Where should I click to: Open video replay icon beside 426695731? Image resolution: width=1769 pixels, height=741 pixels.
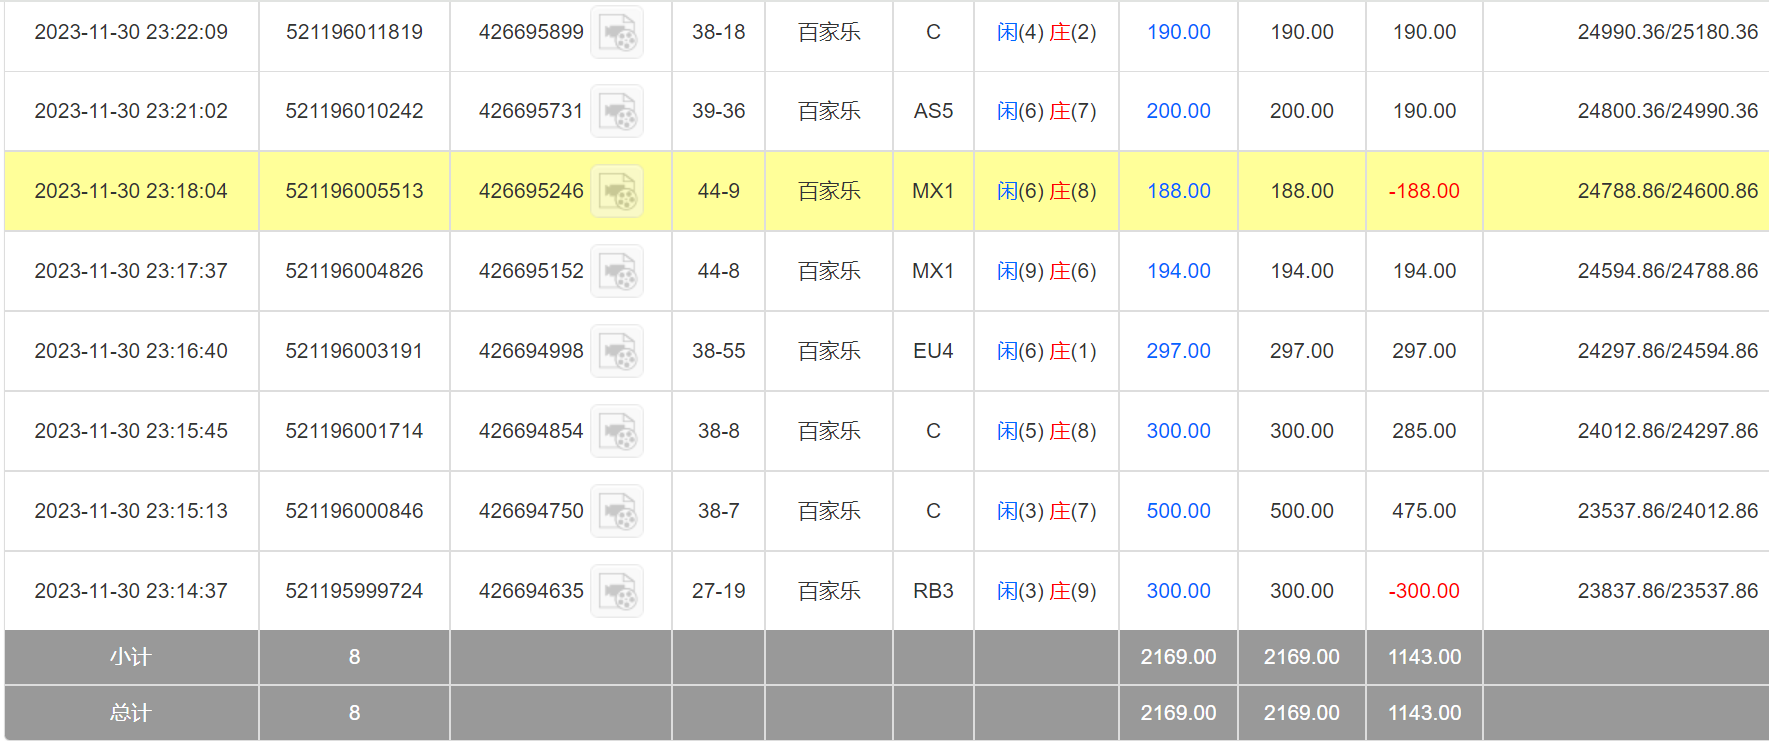[x=617, y=111]
